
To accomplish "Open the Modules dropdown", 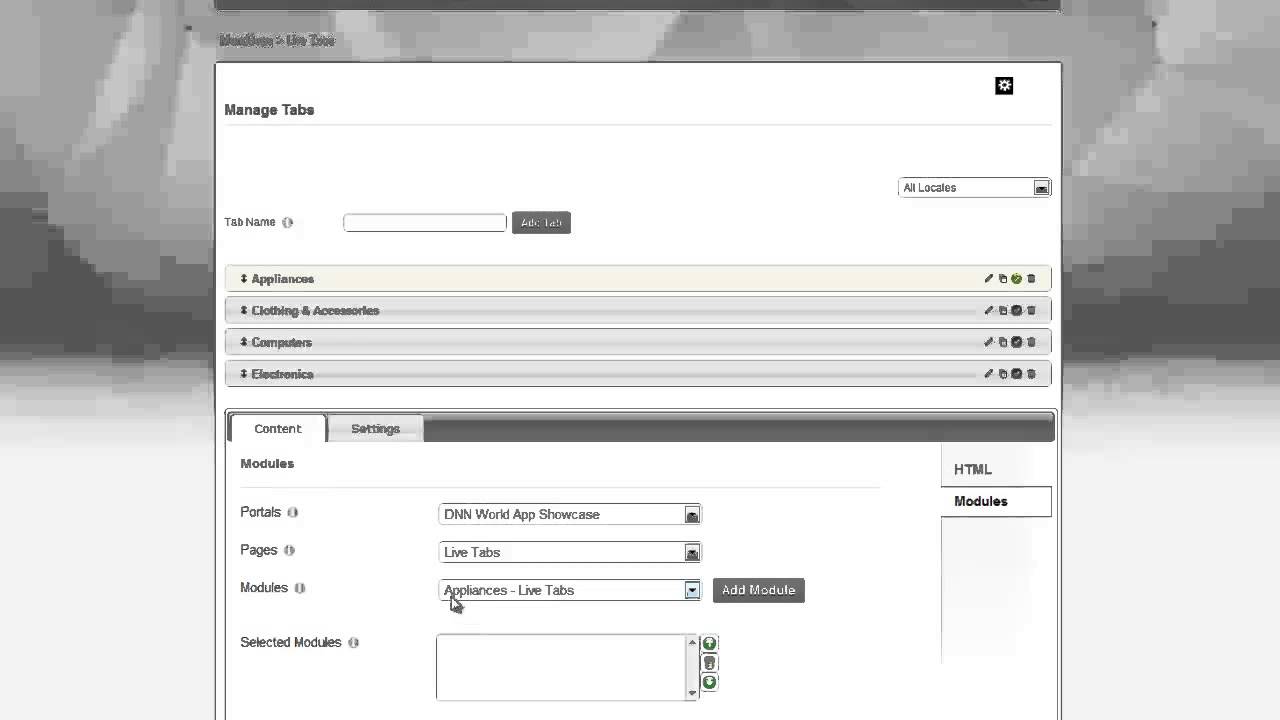I will click(570, 590).
